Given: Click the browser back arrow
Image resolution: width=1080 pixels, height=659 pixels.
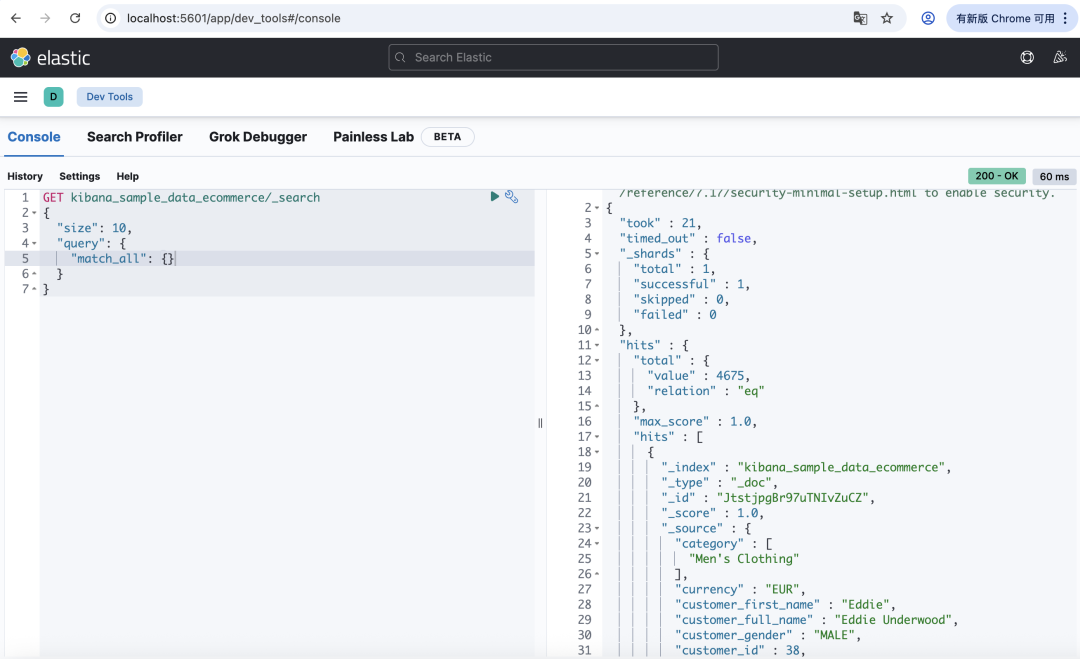Looking at the screenshot, I should 16,19.
